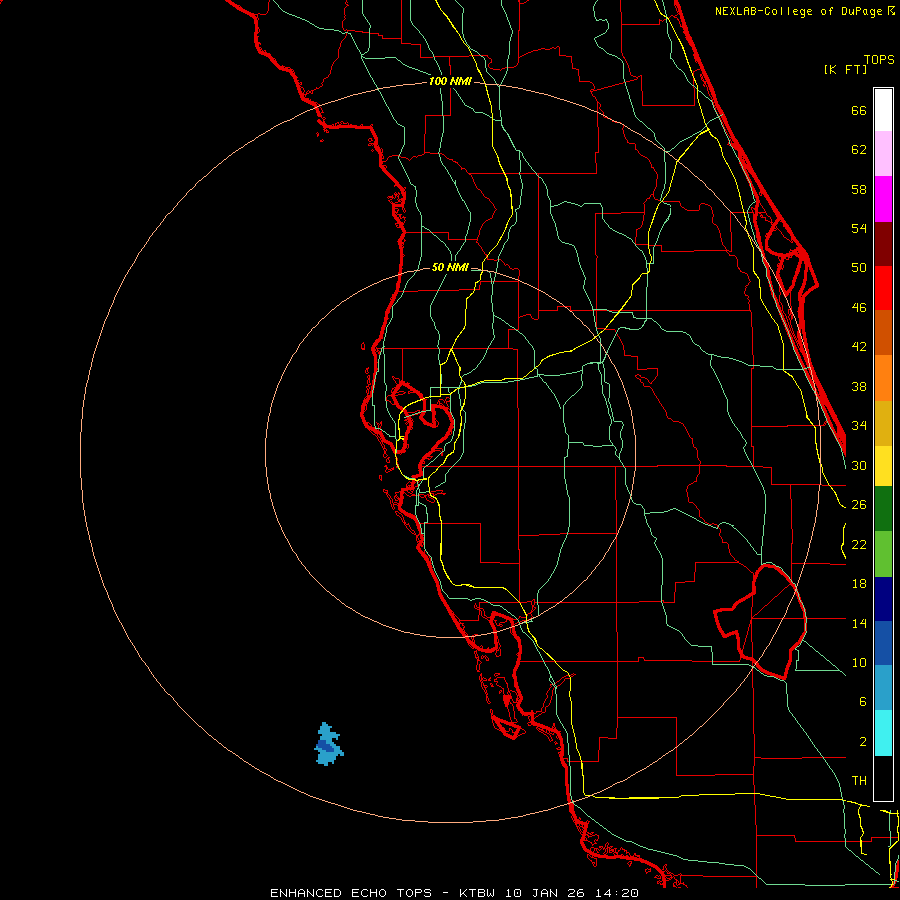The width and height of the screenshot is (900, 900).
Task: Click the 62 label on the tops scale
Action: click(859, 150)
